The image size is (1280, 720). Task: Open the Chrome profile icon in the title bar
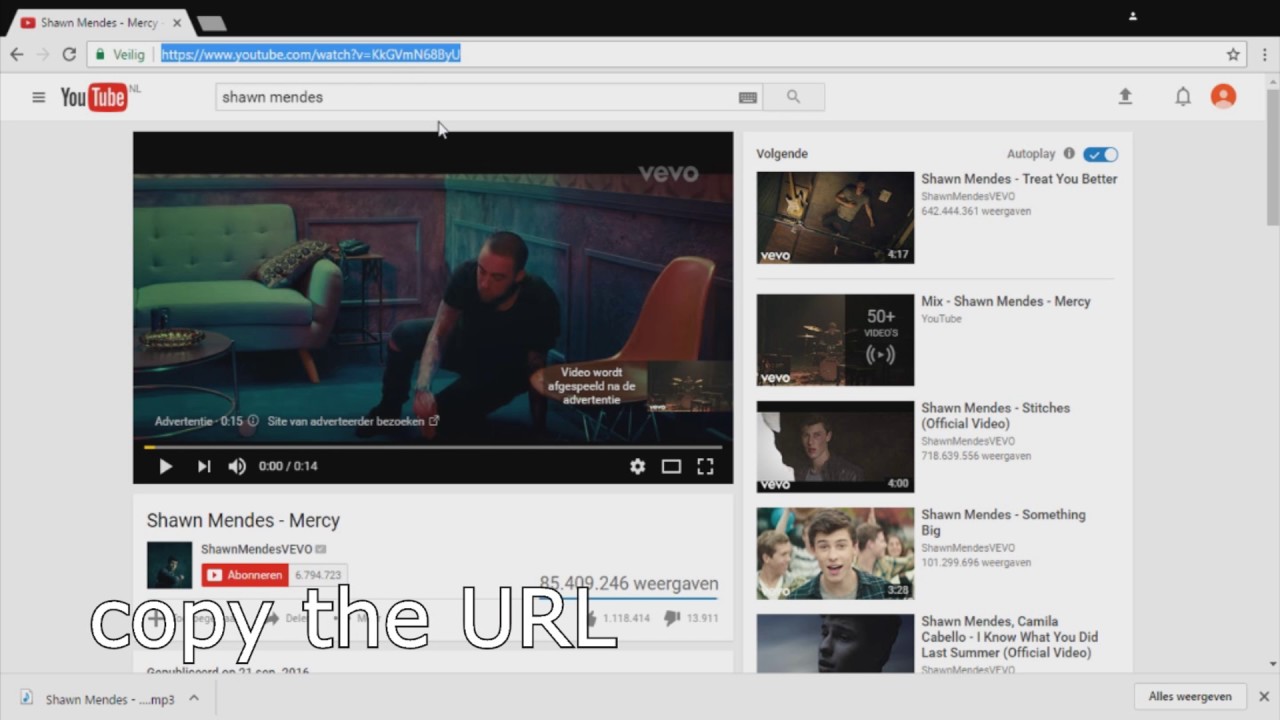click(x=1133, y=16)
